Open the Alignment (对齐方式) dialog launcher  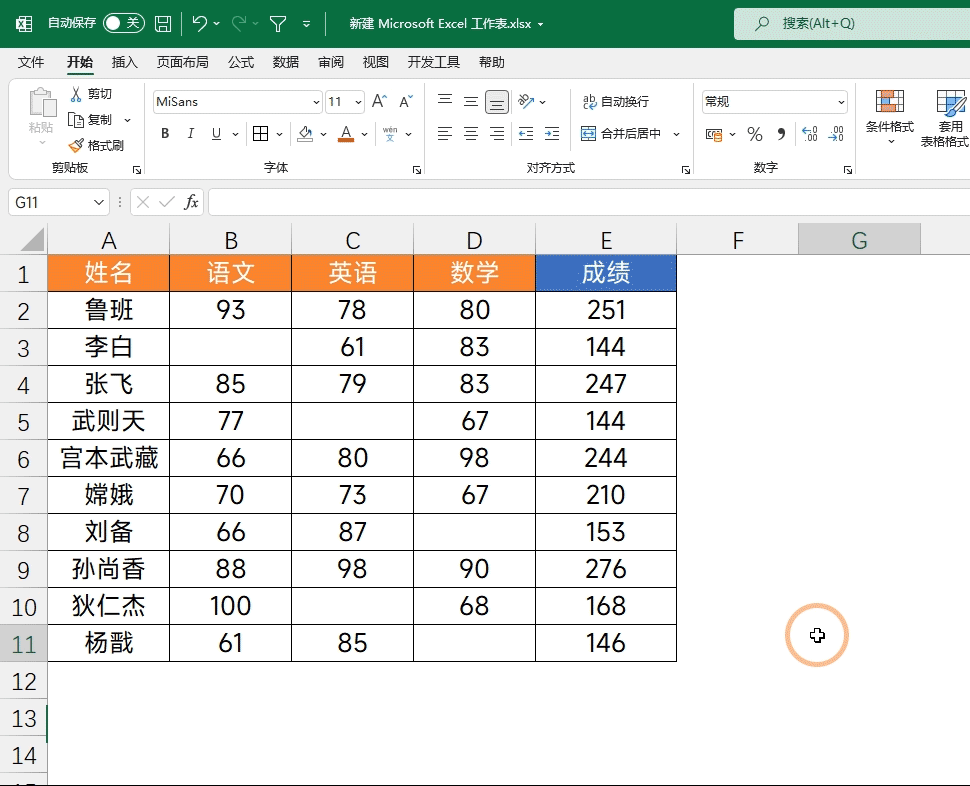pyautogui.click(x=685, y=170)
